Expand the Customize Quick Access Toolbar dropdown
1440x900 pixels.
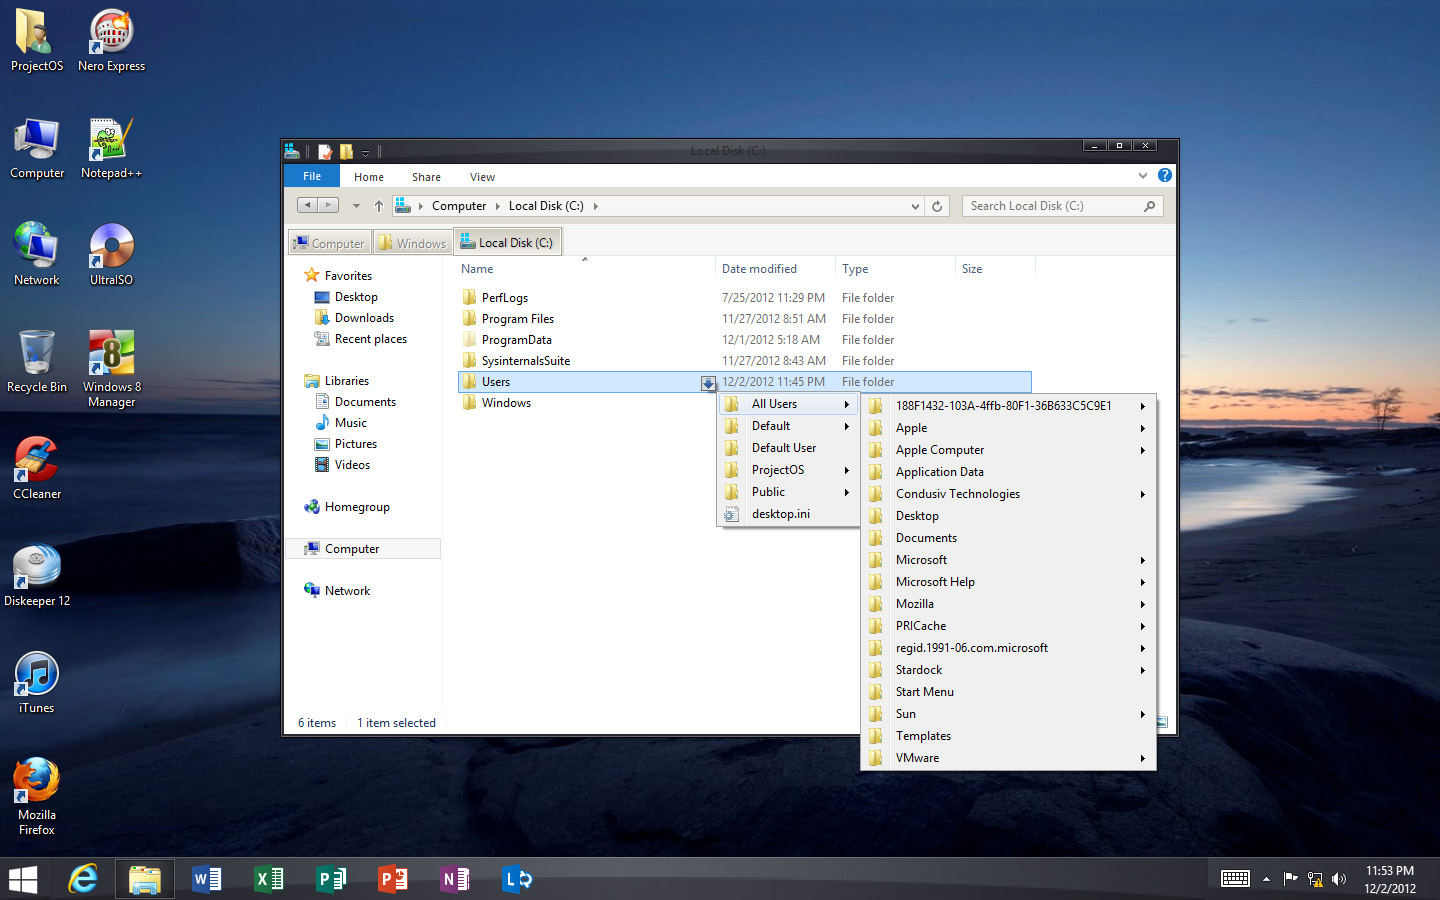(x=366, y=151)
